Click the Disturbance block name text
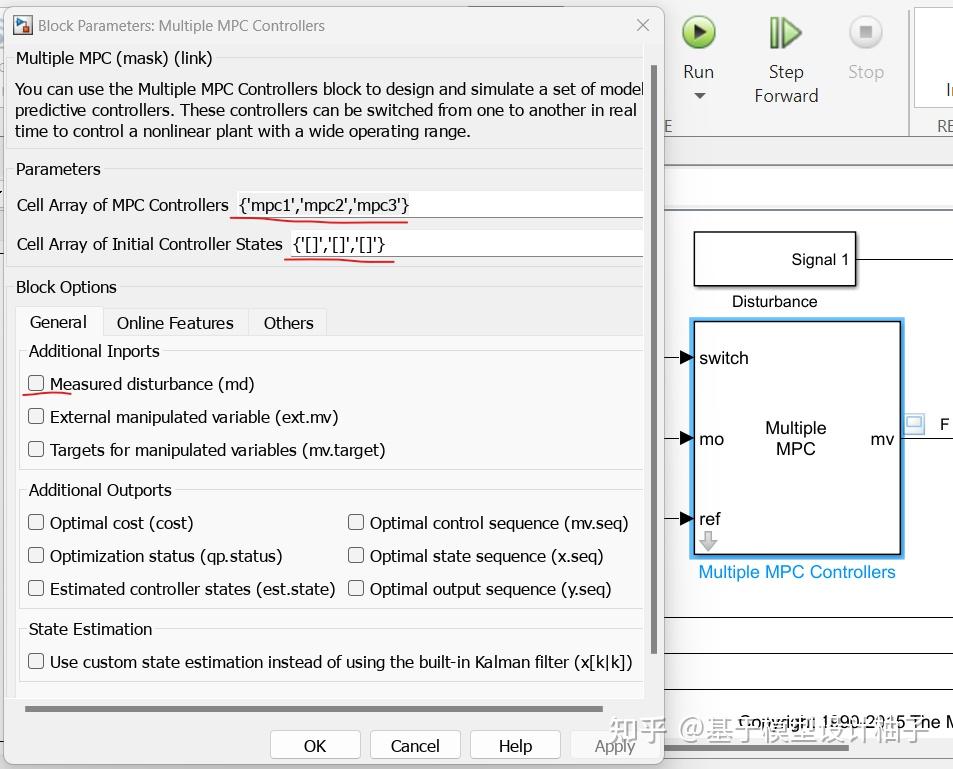 (774, 302)
